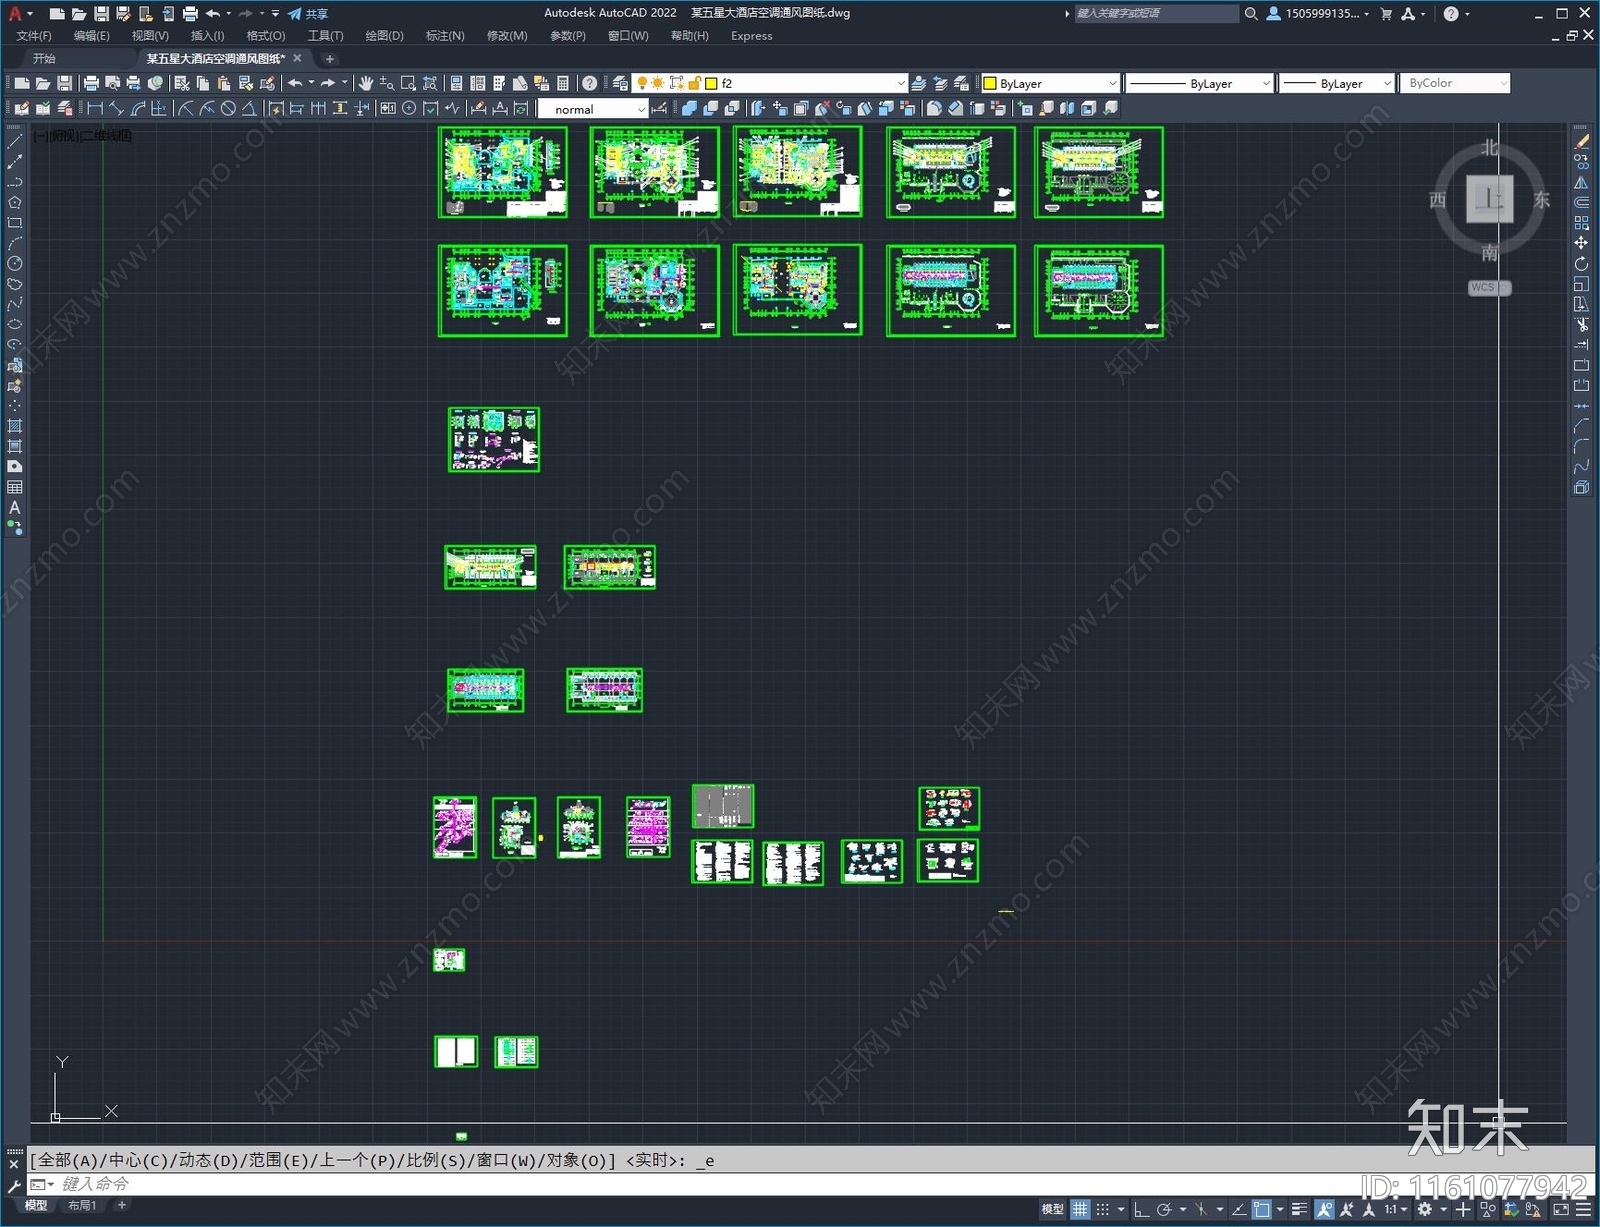Screen dimensions: 1600x1227
Task: Select the Hatch tool
Action: coord(15,426)
